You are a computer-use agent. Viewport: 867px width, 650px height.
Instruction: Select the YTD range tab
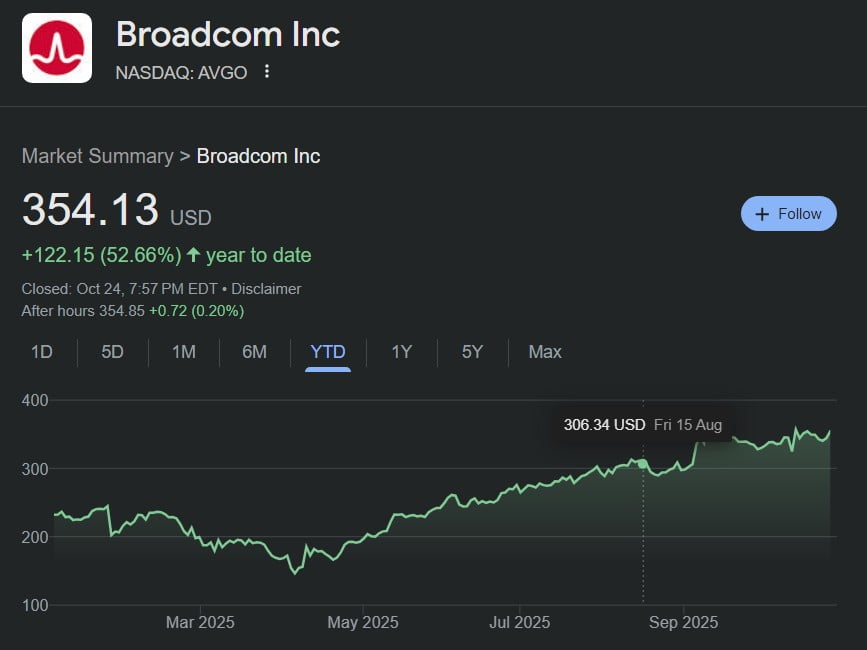(x=328, y=352)
